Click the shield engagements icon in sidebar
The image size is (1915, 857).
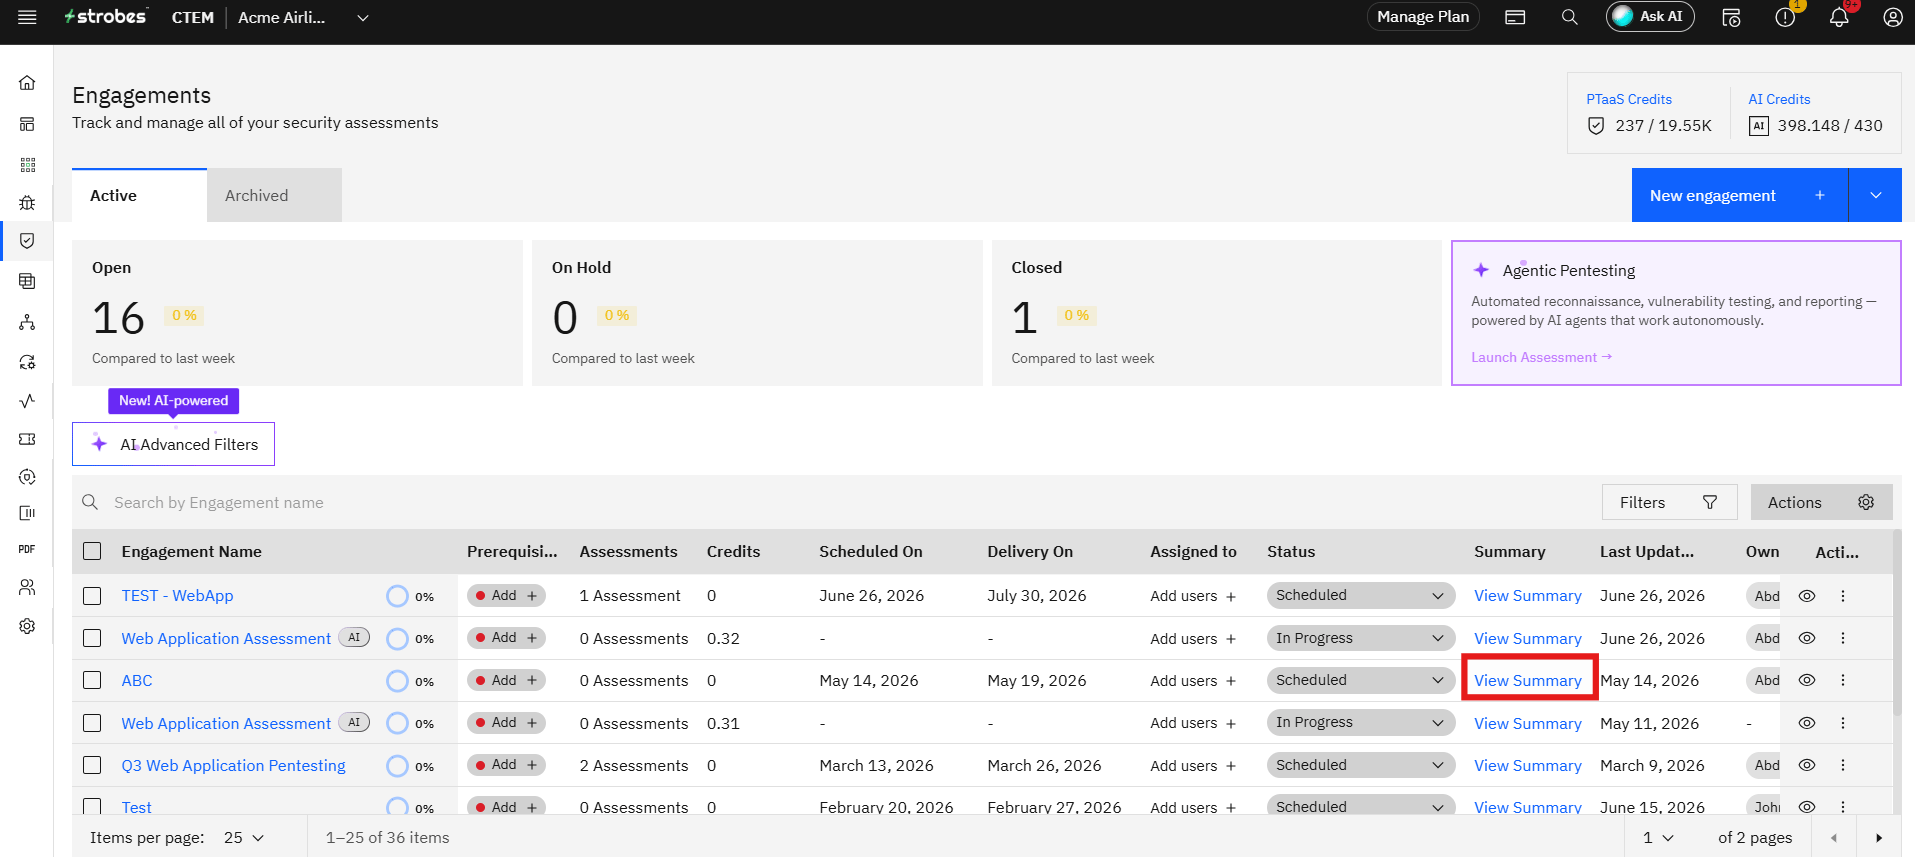(27, 240)
